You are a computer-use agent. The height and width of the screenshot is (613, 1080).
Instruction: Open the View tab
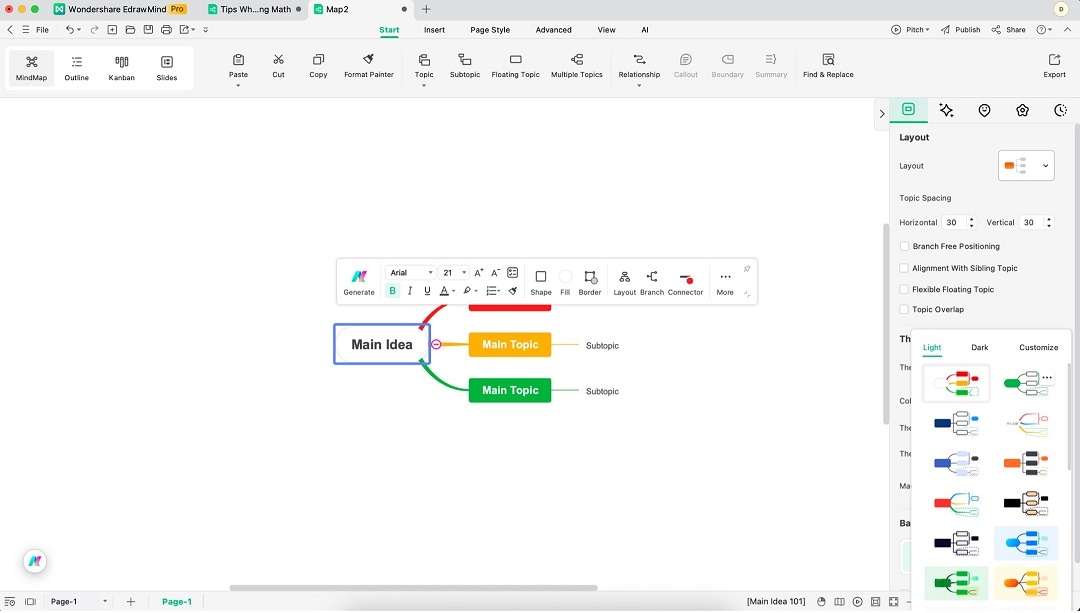(x=606, y=30)
